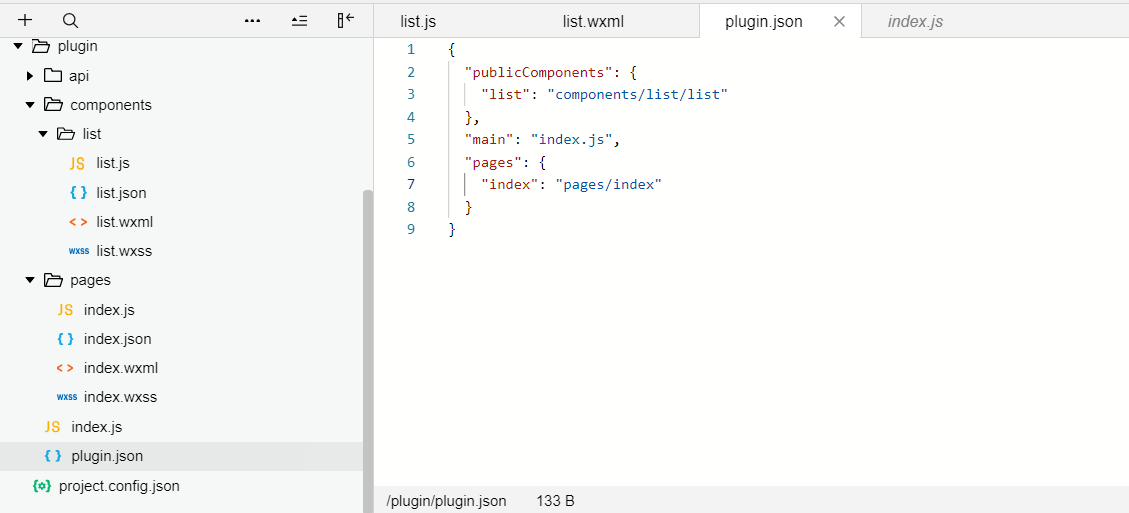This screenshot has width=1129, height=513.
Task: Collapse the plugin folder
Action: (x=19, y=46)
